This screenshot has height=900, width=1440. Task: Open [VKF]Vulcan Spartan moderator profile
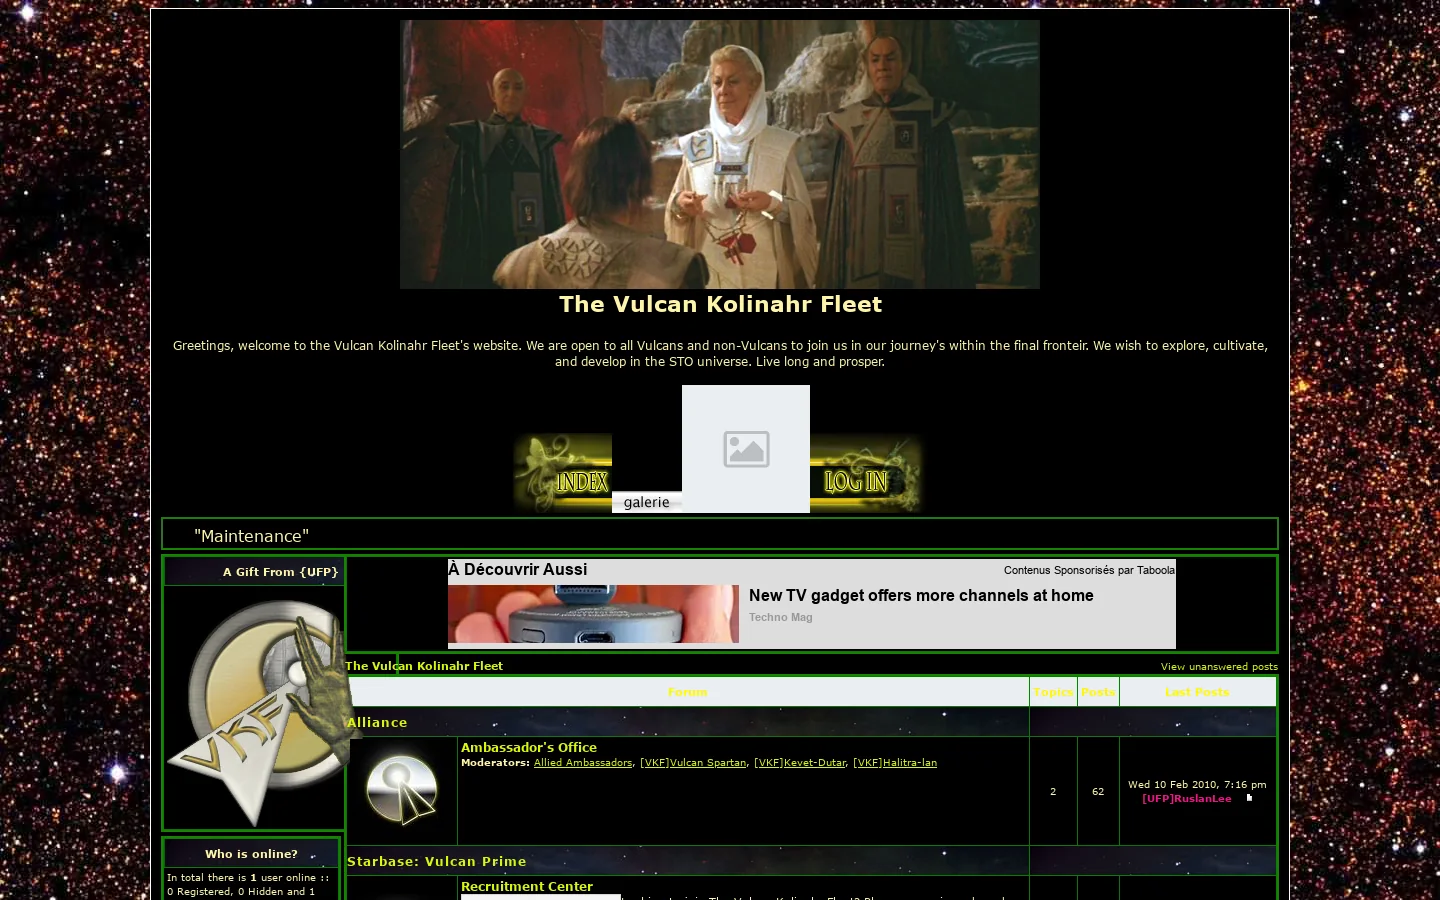(693, 763)
